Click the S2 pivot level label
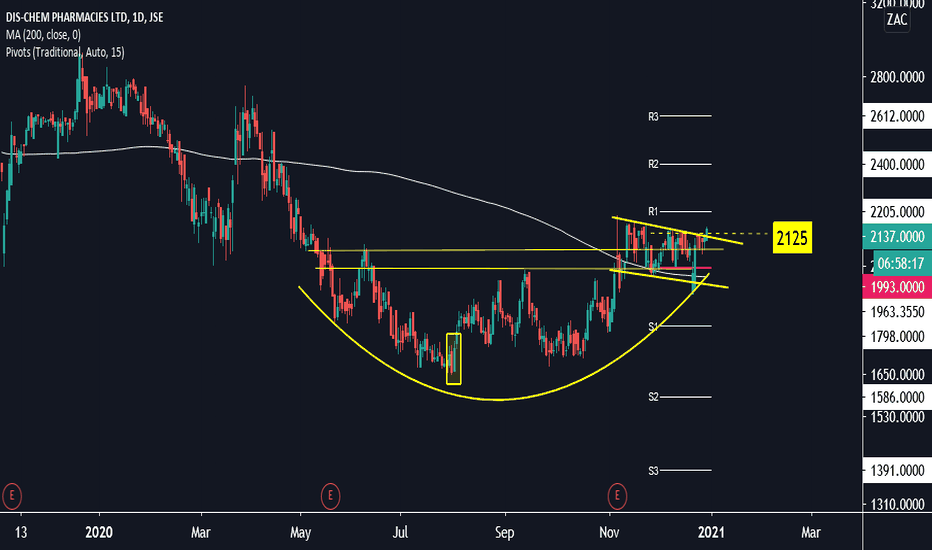 click(653, 397)
